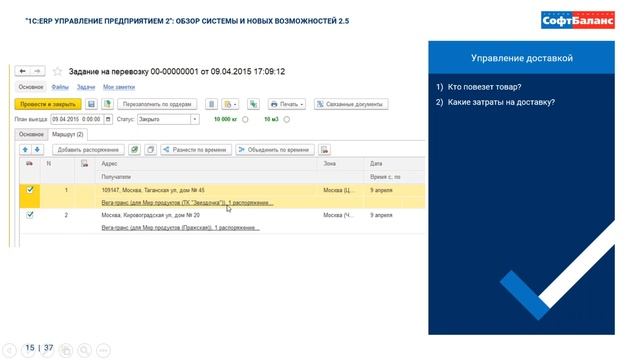
Task: Click the Время с, по sub-header
Action: 385,177
